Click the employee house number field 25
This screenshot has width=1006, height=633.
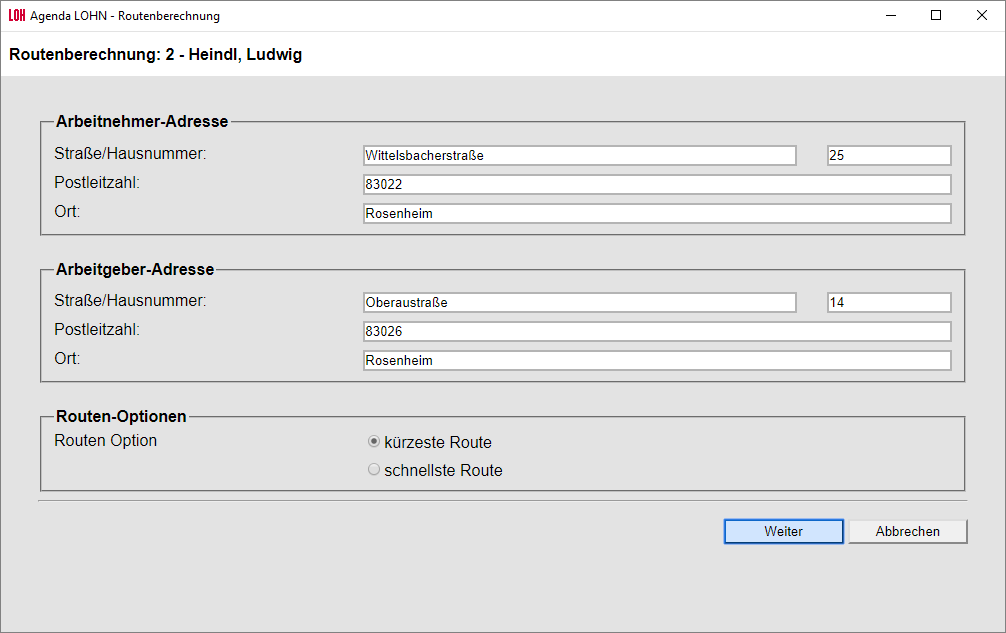[889, 156]
